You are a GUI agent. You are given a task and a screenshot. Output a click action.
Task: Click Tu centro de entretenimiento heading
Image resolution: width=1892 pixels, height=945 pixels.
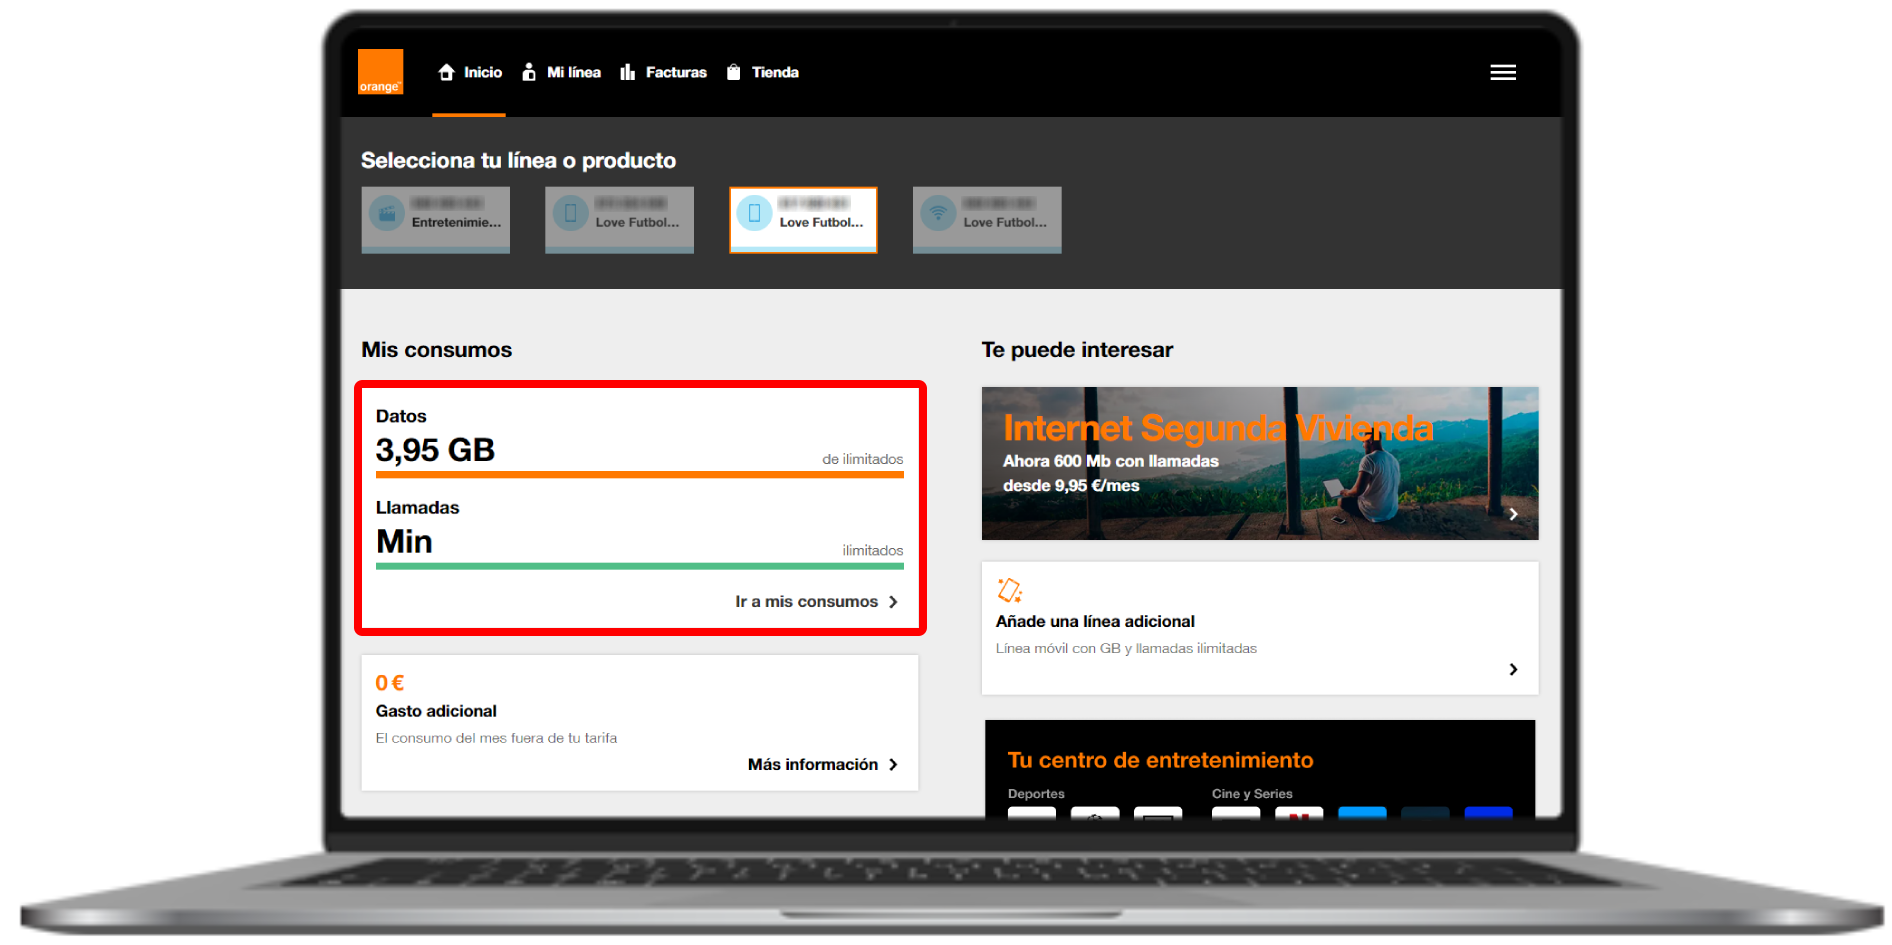[x=1160, y=760]
